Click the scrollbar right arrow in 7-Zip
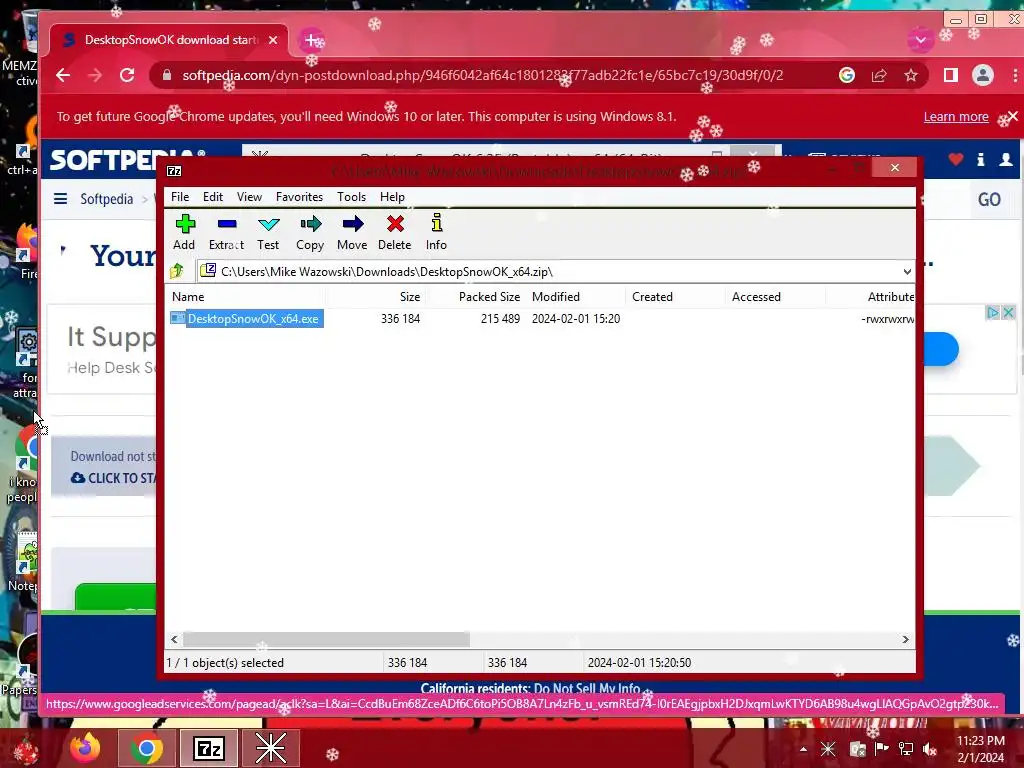Image resolution: width=1024 pixels, height=768 pixels. click(906, 639)
